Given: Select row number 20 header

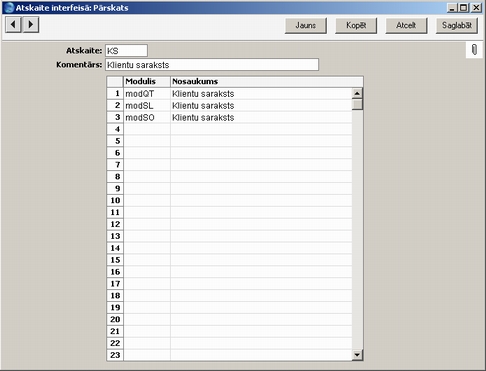Looking at the screenshot, I should (115, 319).
